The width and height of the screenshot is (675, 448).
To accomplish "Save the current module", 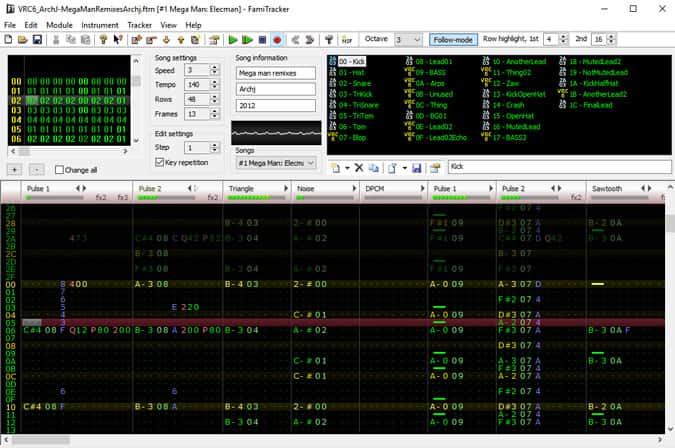I will click(37, 40).
